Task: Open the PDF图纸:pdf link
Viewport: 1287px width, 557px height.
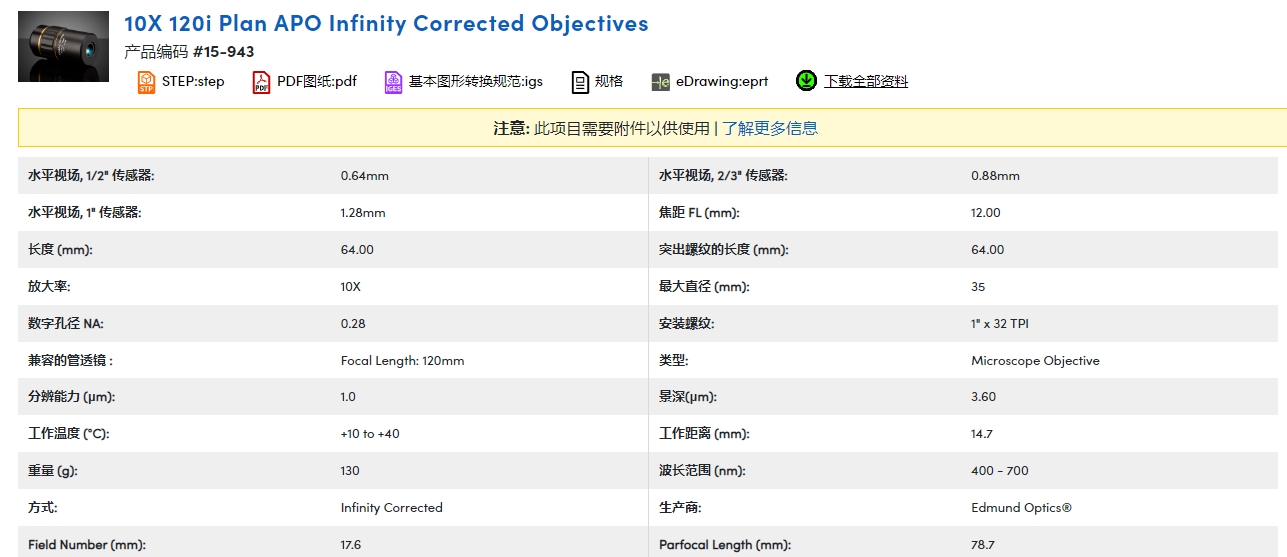Action: point(317,82)
